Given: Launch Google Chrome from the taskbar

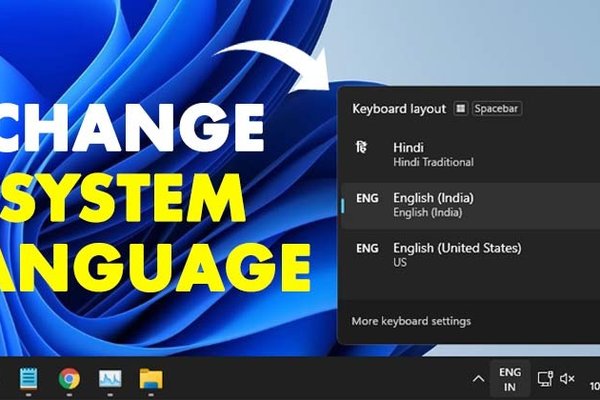Looking at the screenshot, I should click(x=69, y=379).
